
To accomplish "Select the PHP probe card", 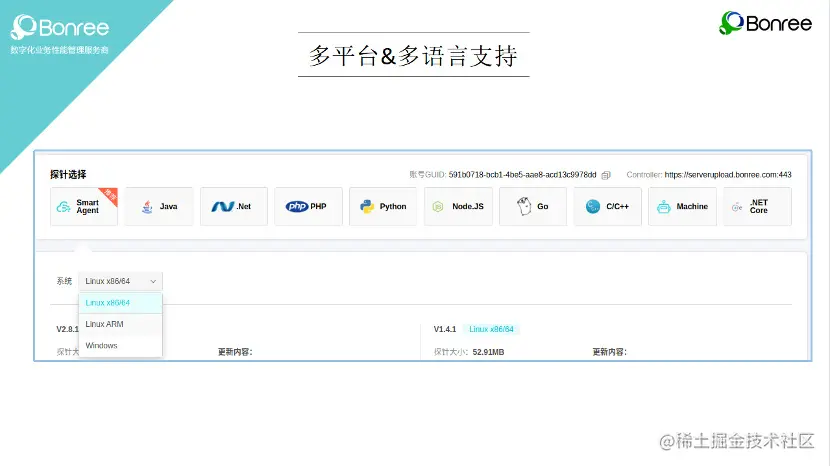I will (308, 207).
